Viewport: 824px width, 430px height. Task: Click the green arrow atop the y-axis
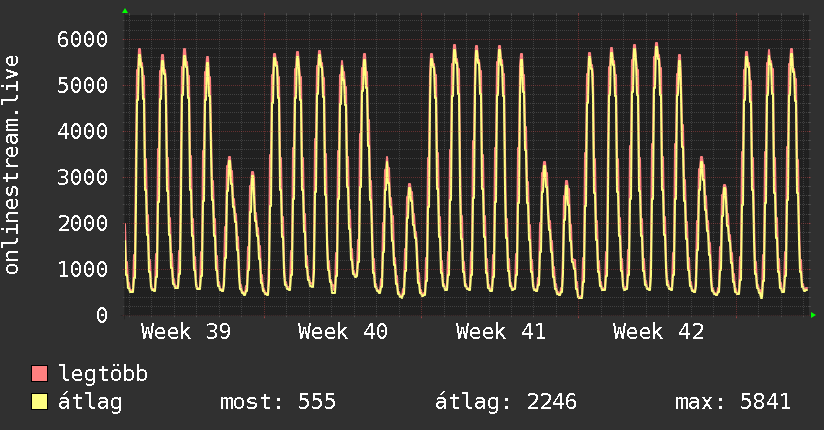pyautogui.click(x=125, y=11)
